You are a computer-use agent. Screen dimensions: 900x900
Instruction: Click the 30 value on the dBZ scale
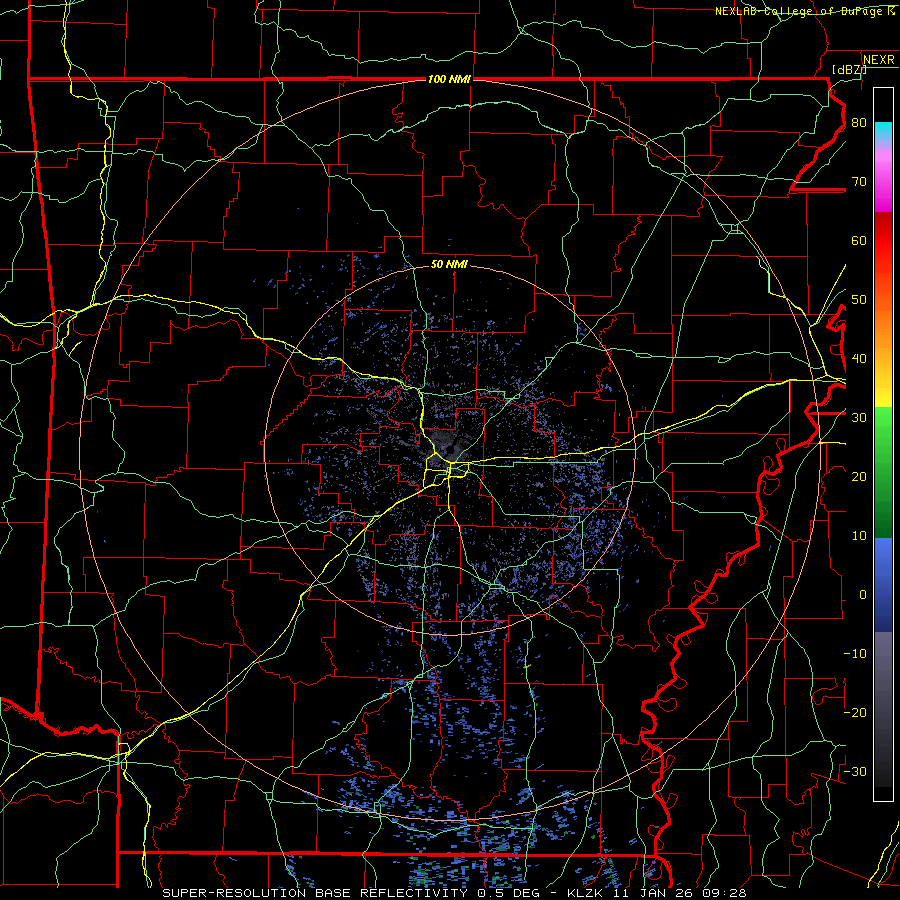[859, 418]
